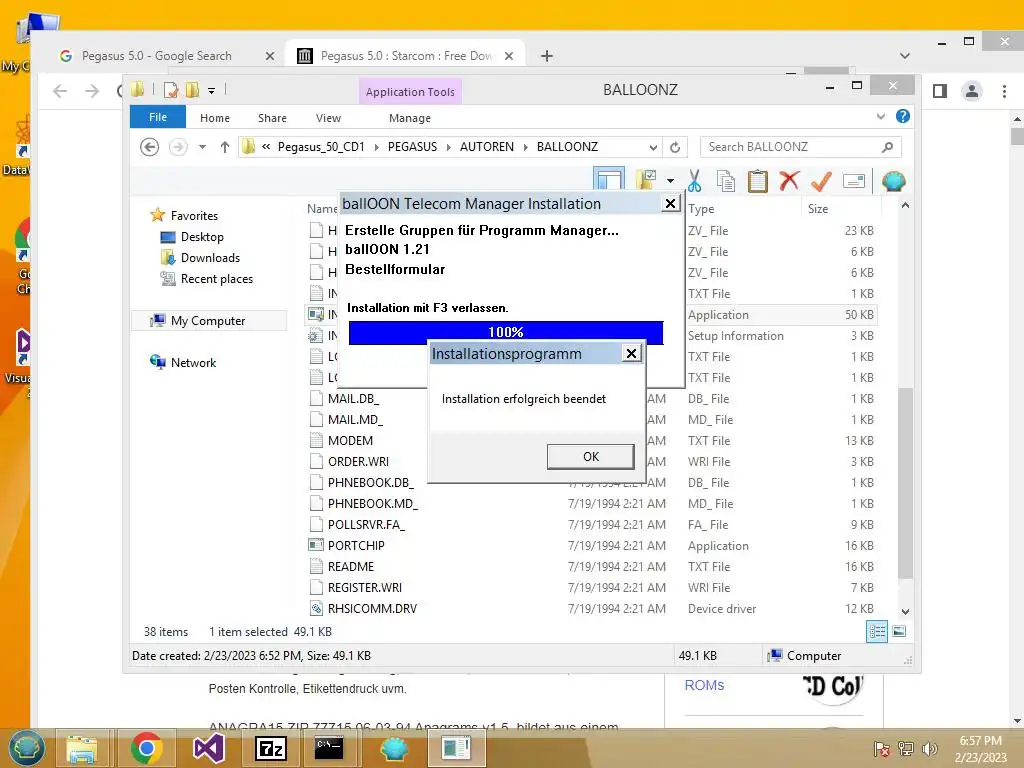Toggle the Chrome side panel icon
The width and height of the screenshot is (1024, 768).
pos(940,91)
